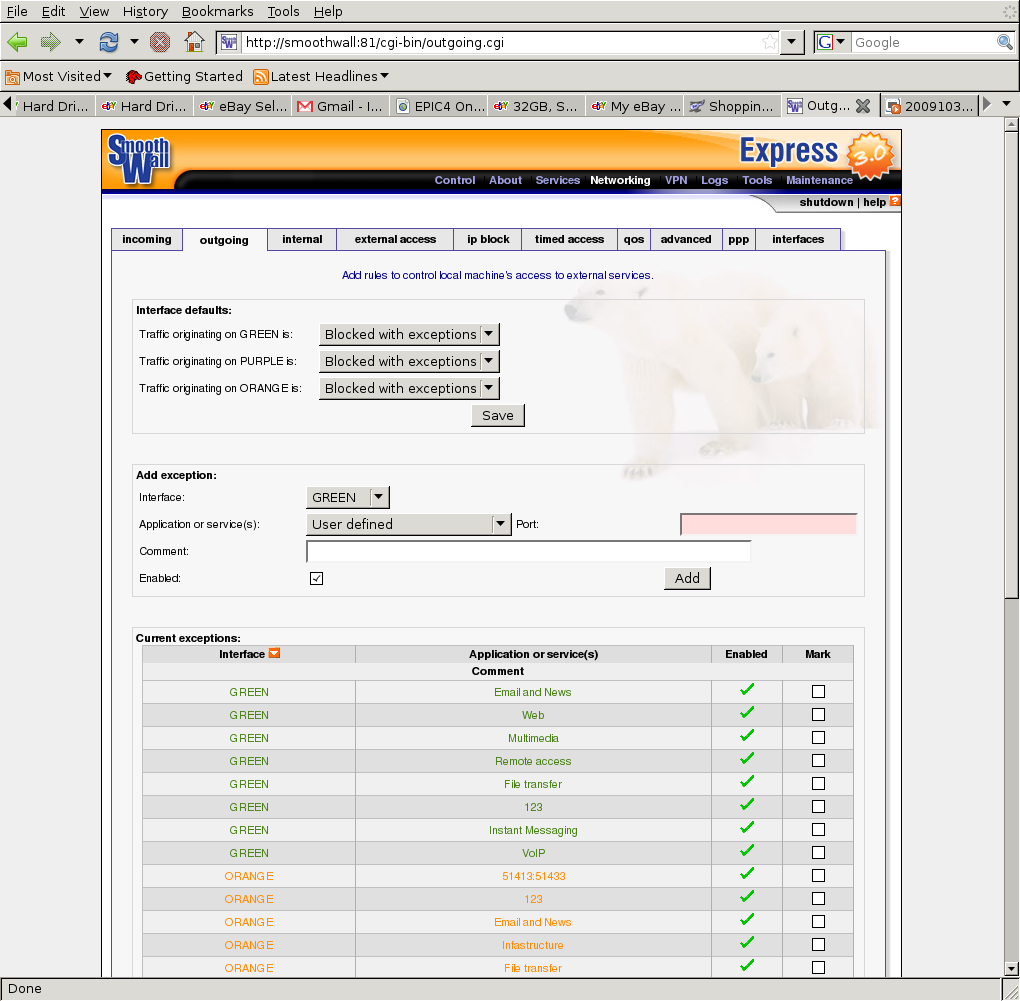Click the Reload page icon

(x=108, y=42)
